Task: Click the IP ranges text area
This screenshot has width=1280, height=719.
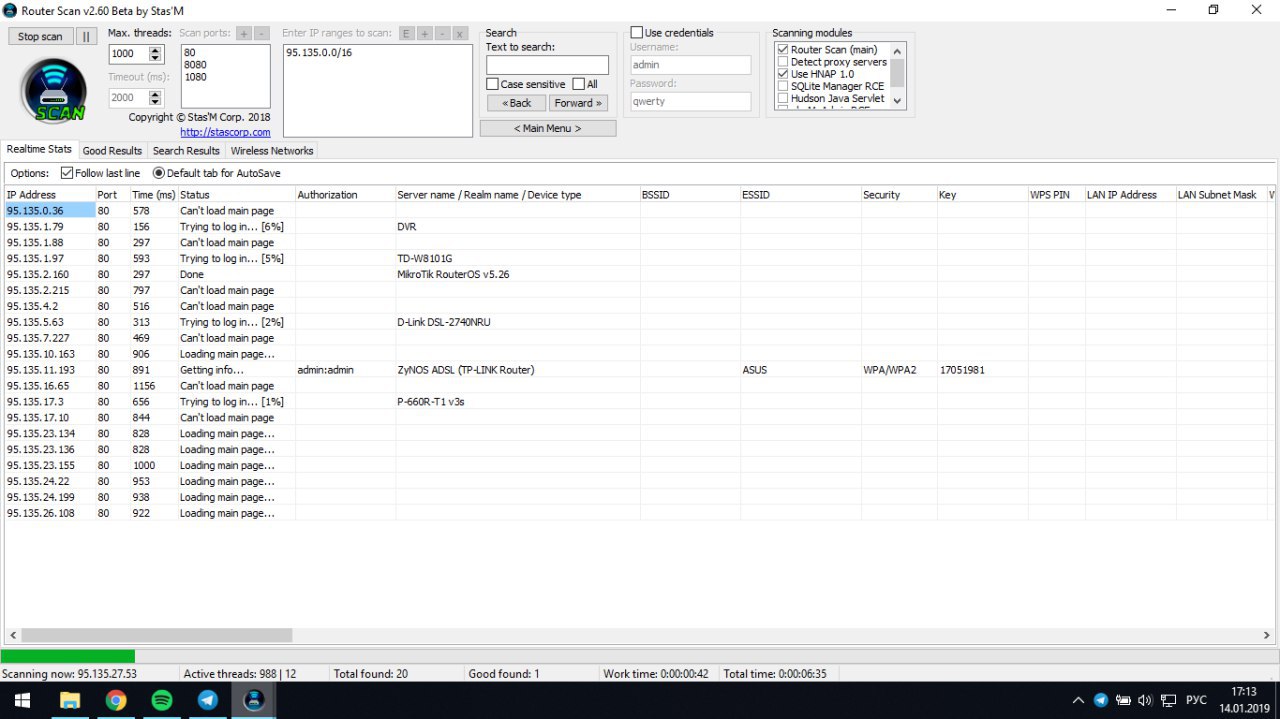Action: coord(378,90)
